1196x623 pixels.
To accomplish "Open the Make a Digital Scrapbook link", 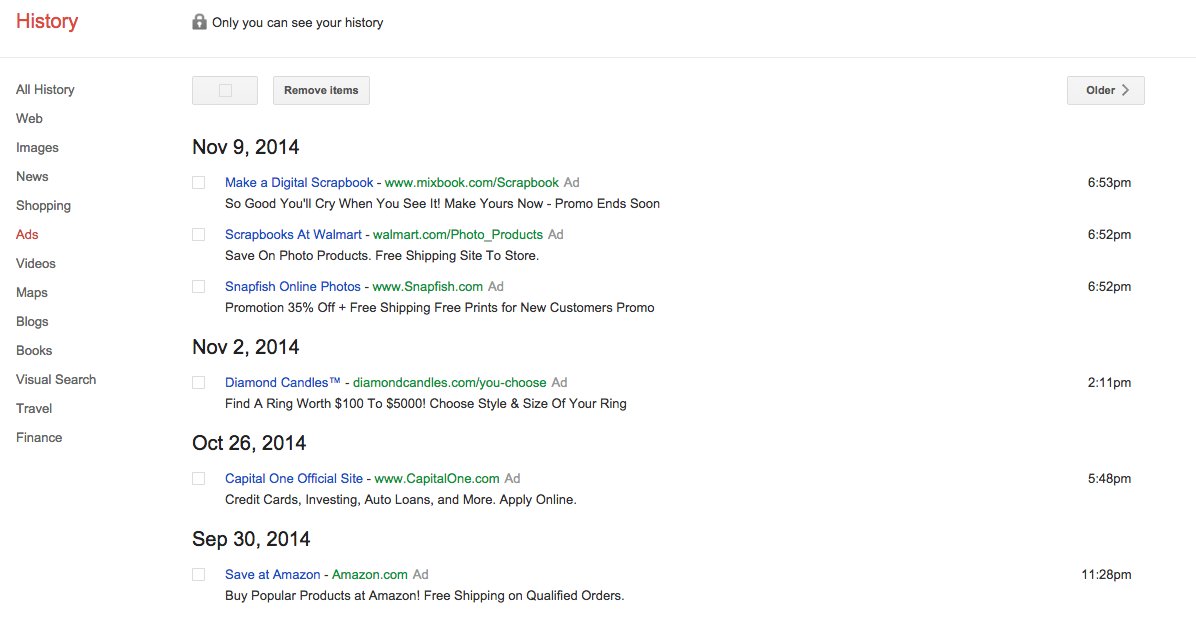I will pyautogui.click(x=299, y=183).
